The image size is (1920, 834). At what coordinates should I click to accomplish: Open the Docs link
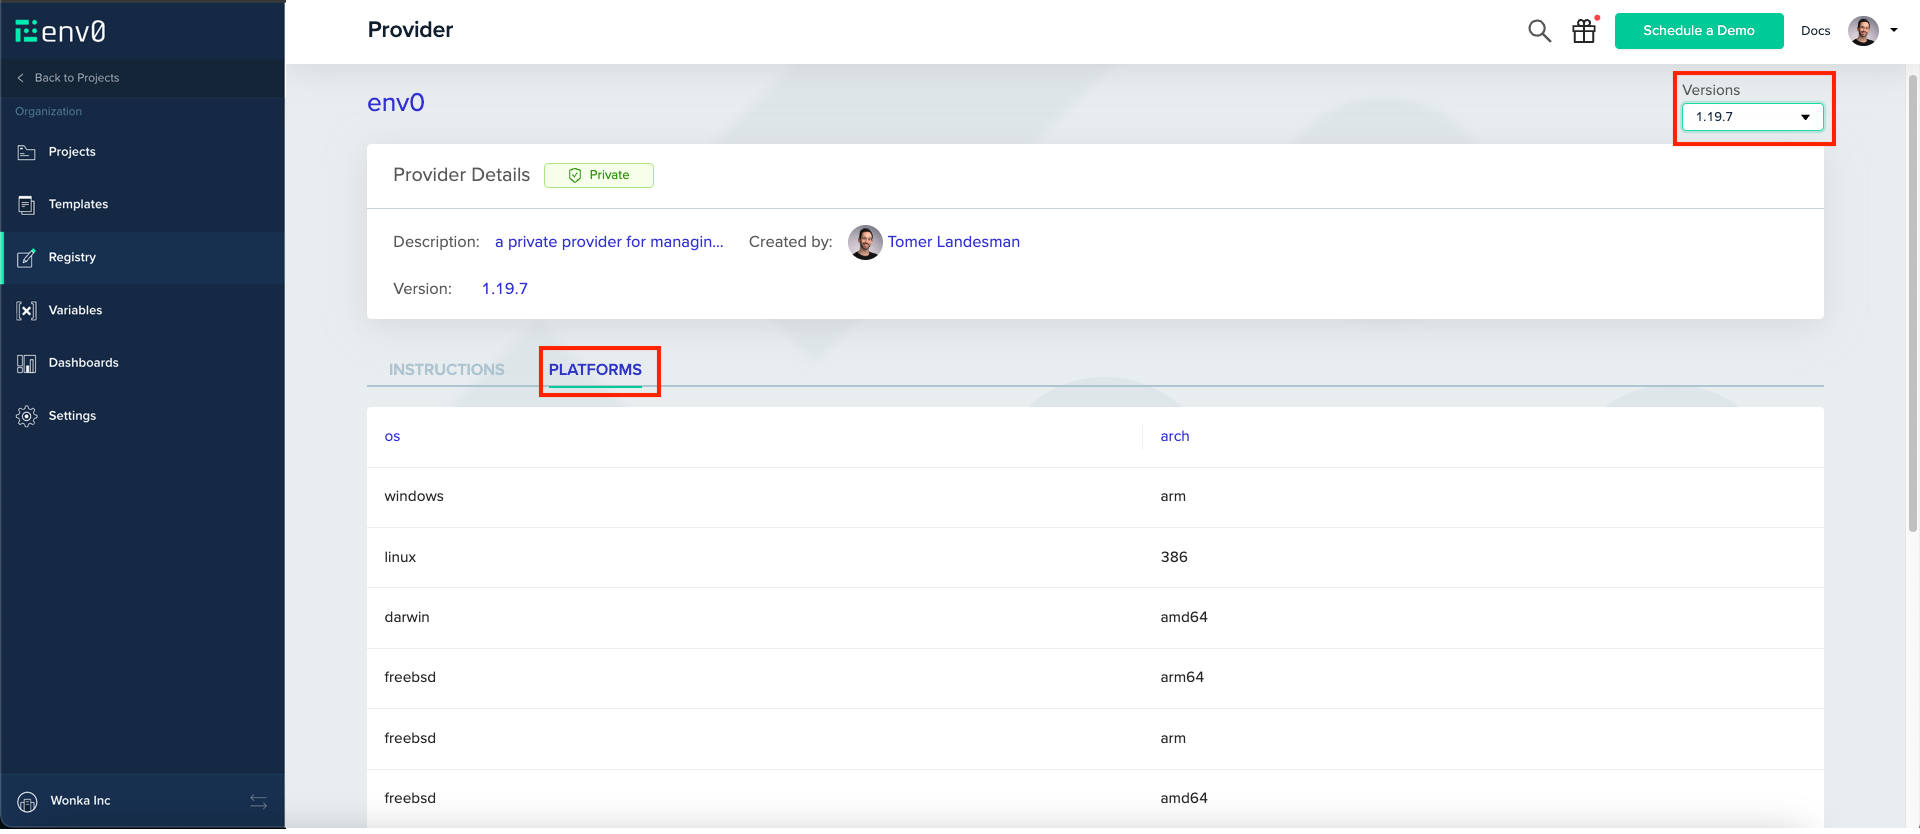pos(1815,31)
